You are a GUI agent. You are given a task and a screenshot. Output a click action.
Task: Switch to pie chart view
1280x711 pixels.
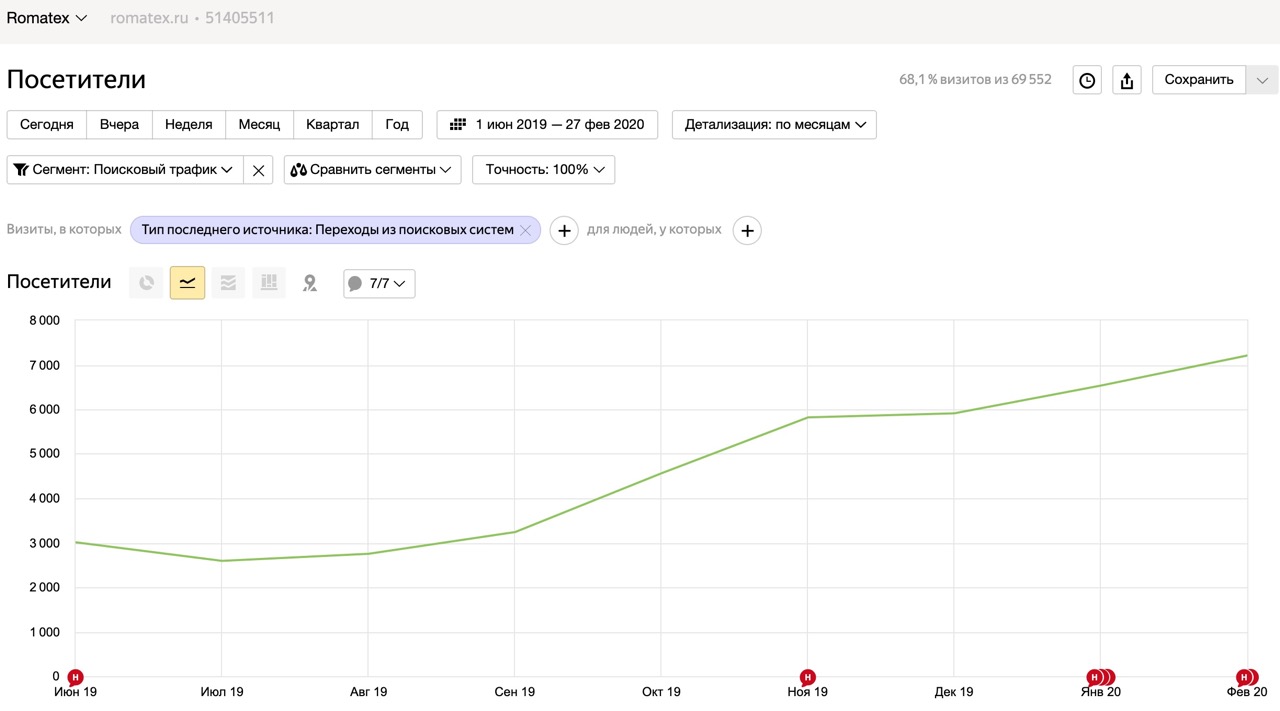coord(146,283)
